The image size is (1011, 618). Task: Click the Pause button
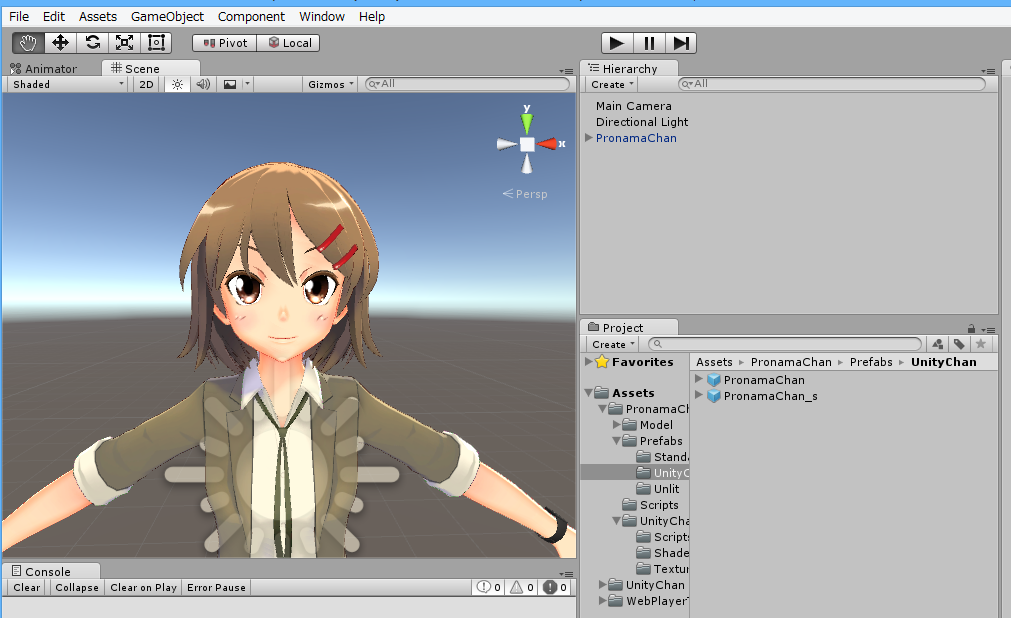tap(649, 43)
